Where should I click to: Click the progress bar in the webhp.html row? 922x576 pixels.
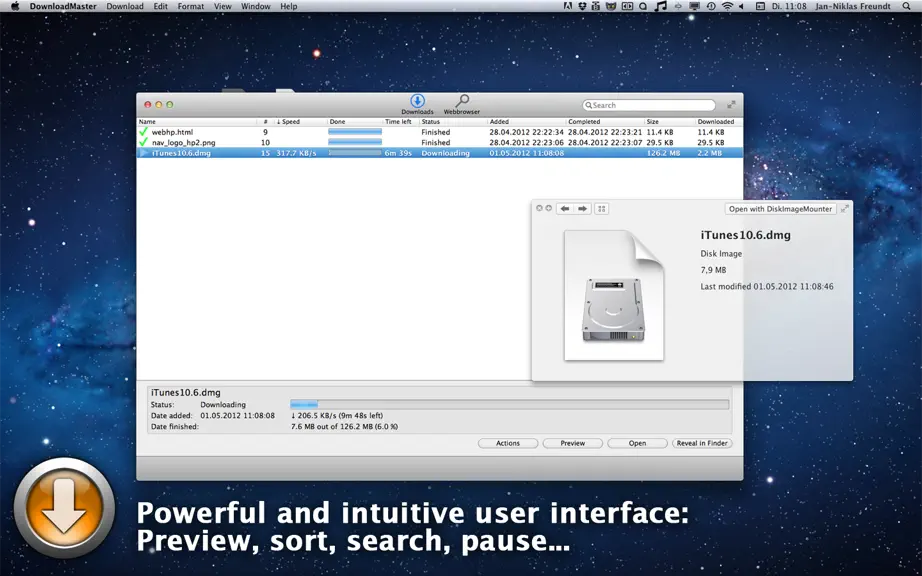(x=355, y=132)
